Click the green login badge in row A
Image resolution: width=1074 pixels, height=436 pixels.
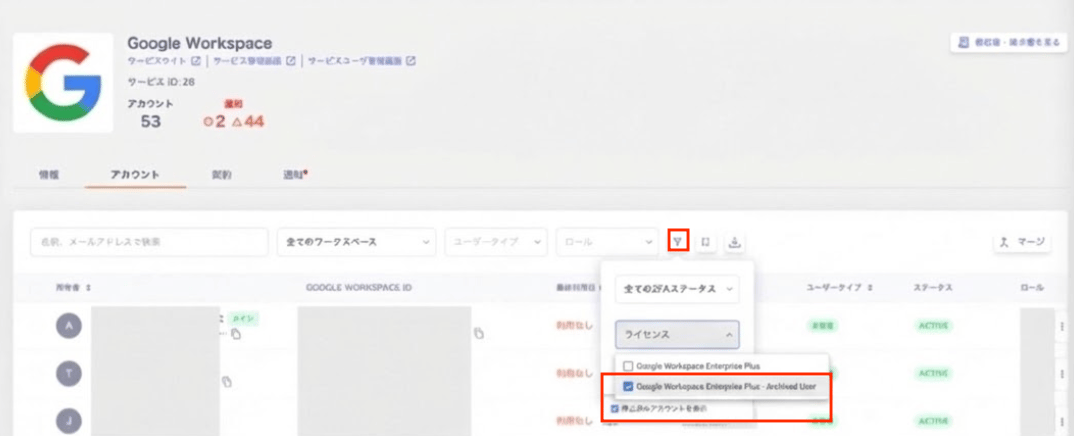click(244, 319)
